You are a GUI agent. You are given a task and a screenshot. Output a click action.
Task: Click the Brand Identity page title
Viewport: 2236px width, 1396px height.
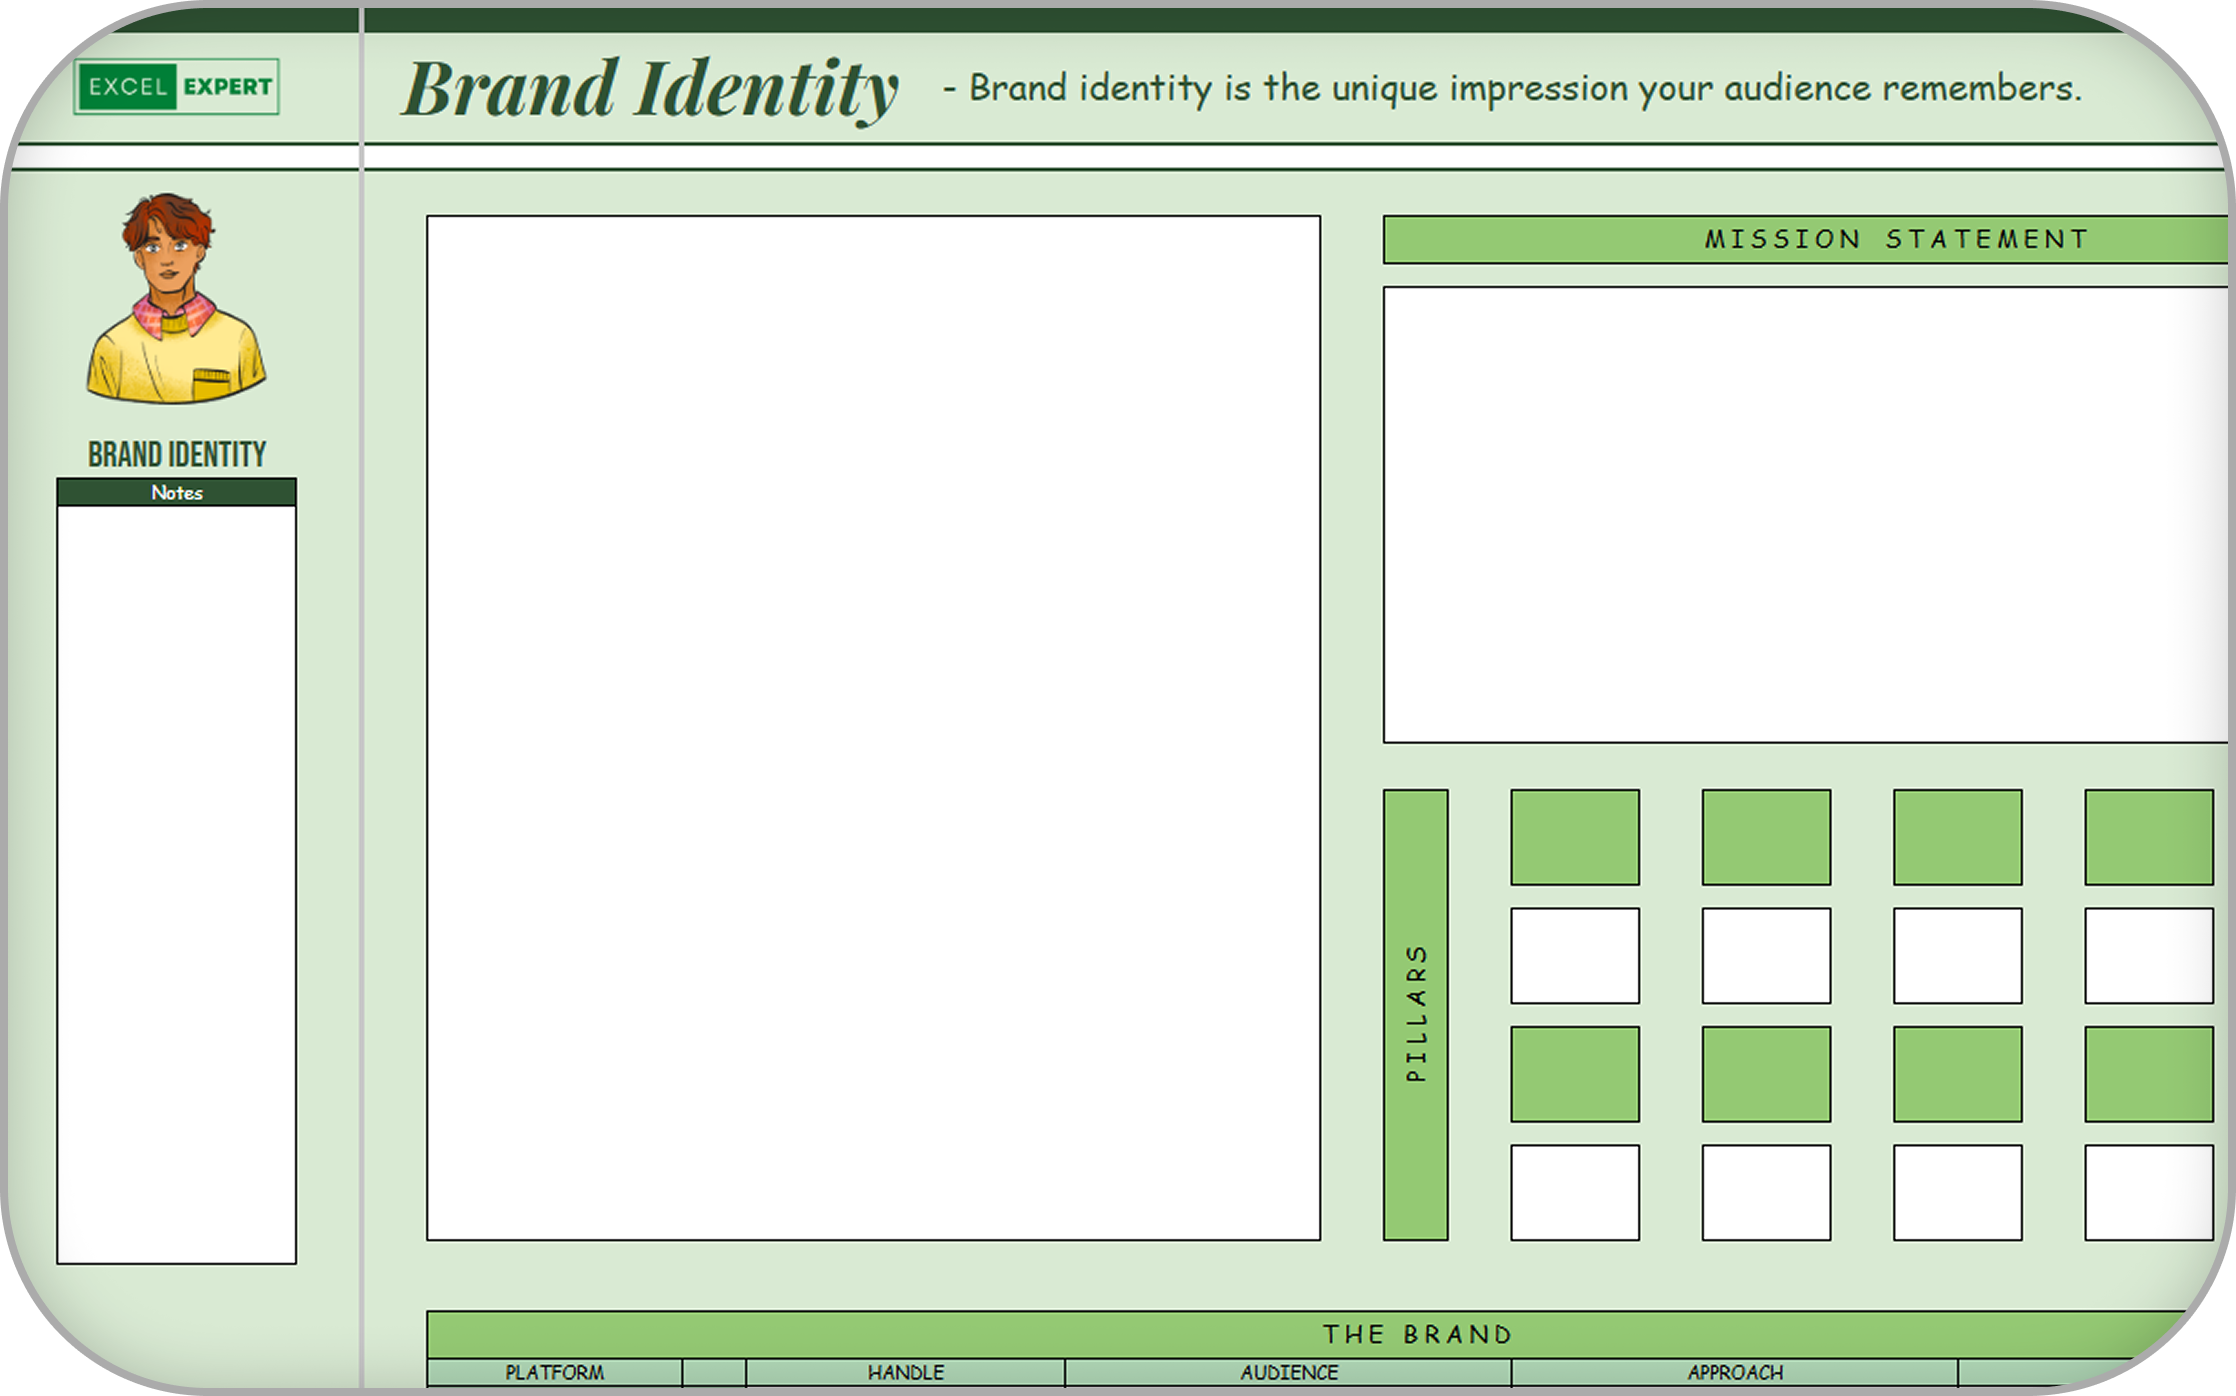pyautogui.click(x=650, y=88)
